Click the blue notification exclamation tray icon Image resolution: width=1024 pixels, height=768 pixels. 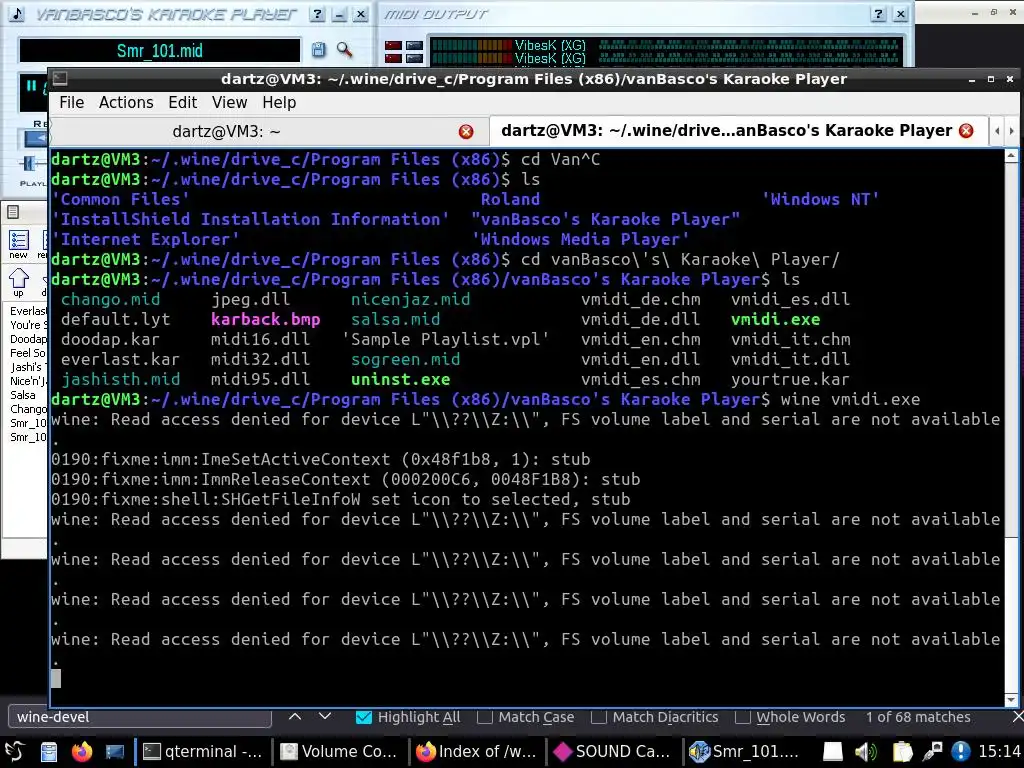tap(961, 752)
